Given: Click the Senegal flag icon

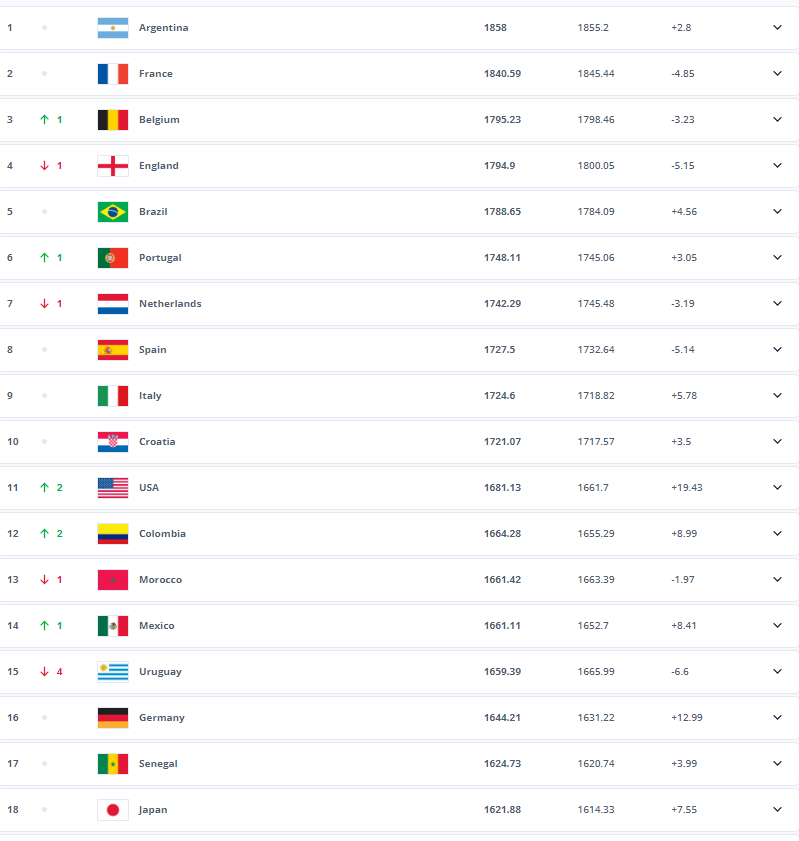Looking at the screenshot, I should coord(112,764).
